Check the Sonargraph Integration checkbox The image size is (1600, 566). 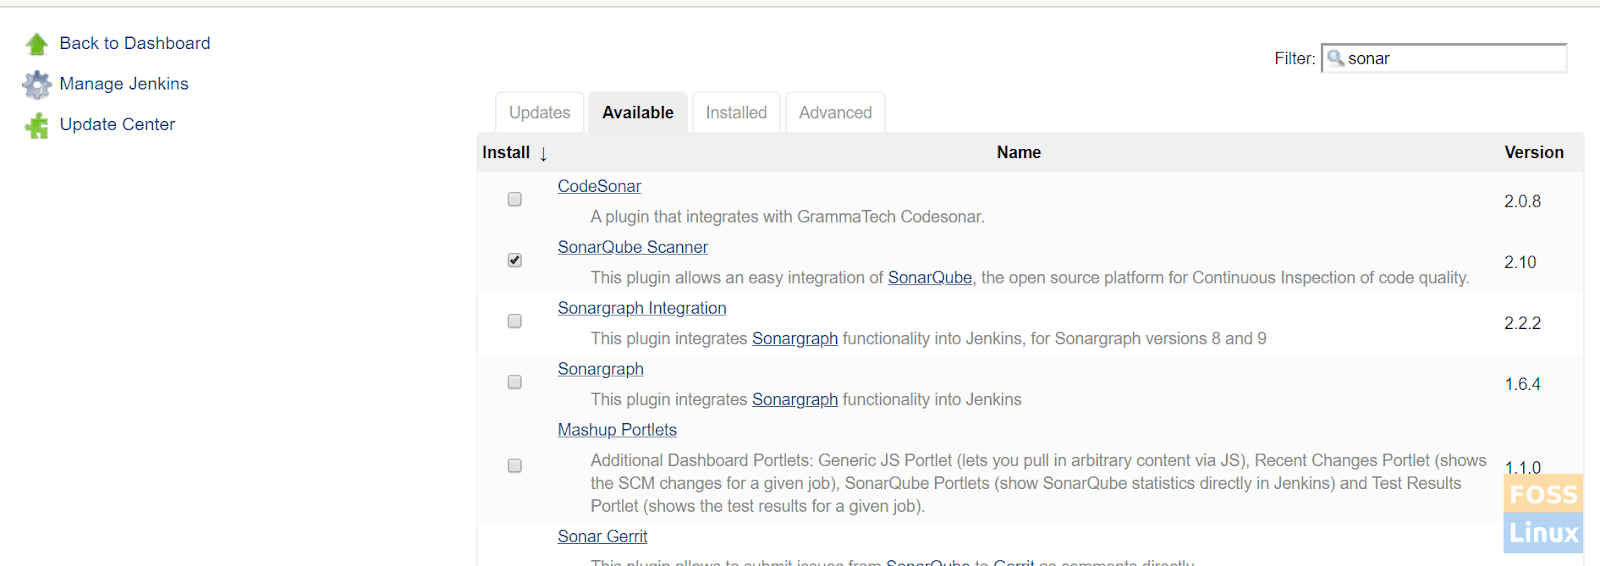[x=515, y=321]
